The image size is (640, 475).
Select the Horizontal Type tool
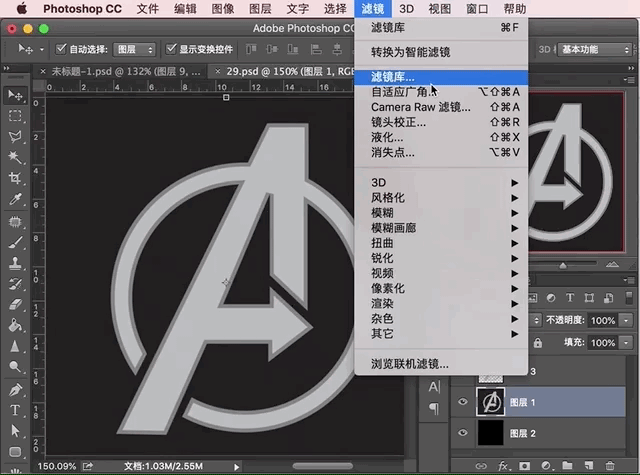click(x=16, y=410)
